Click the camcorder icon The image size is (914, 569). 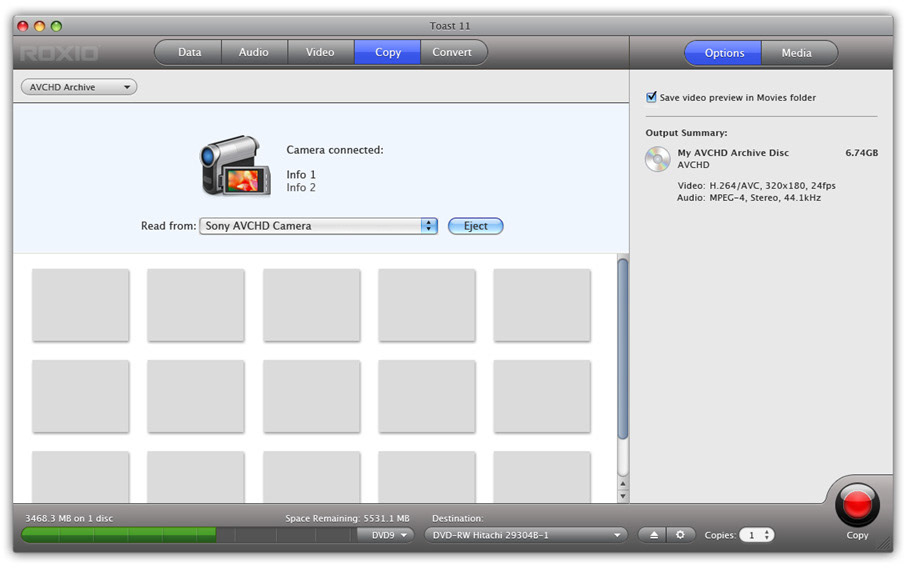[235, 166]
